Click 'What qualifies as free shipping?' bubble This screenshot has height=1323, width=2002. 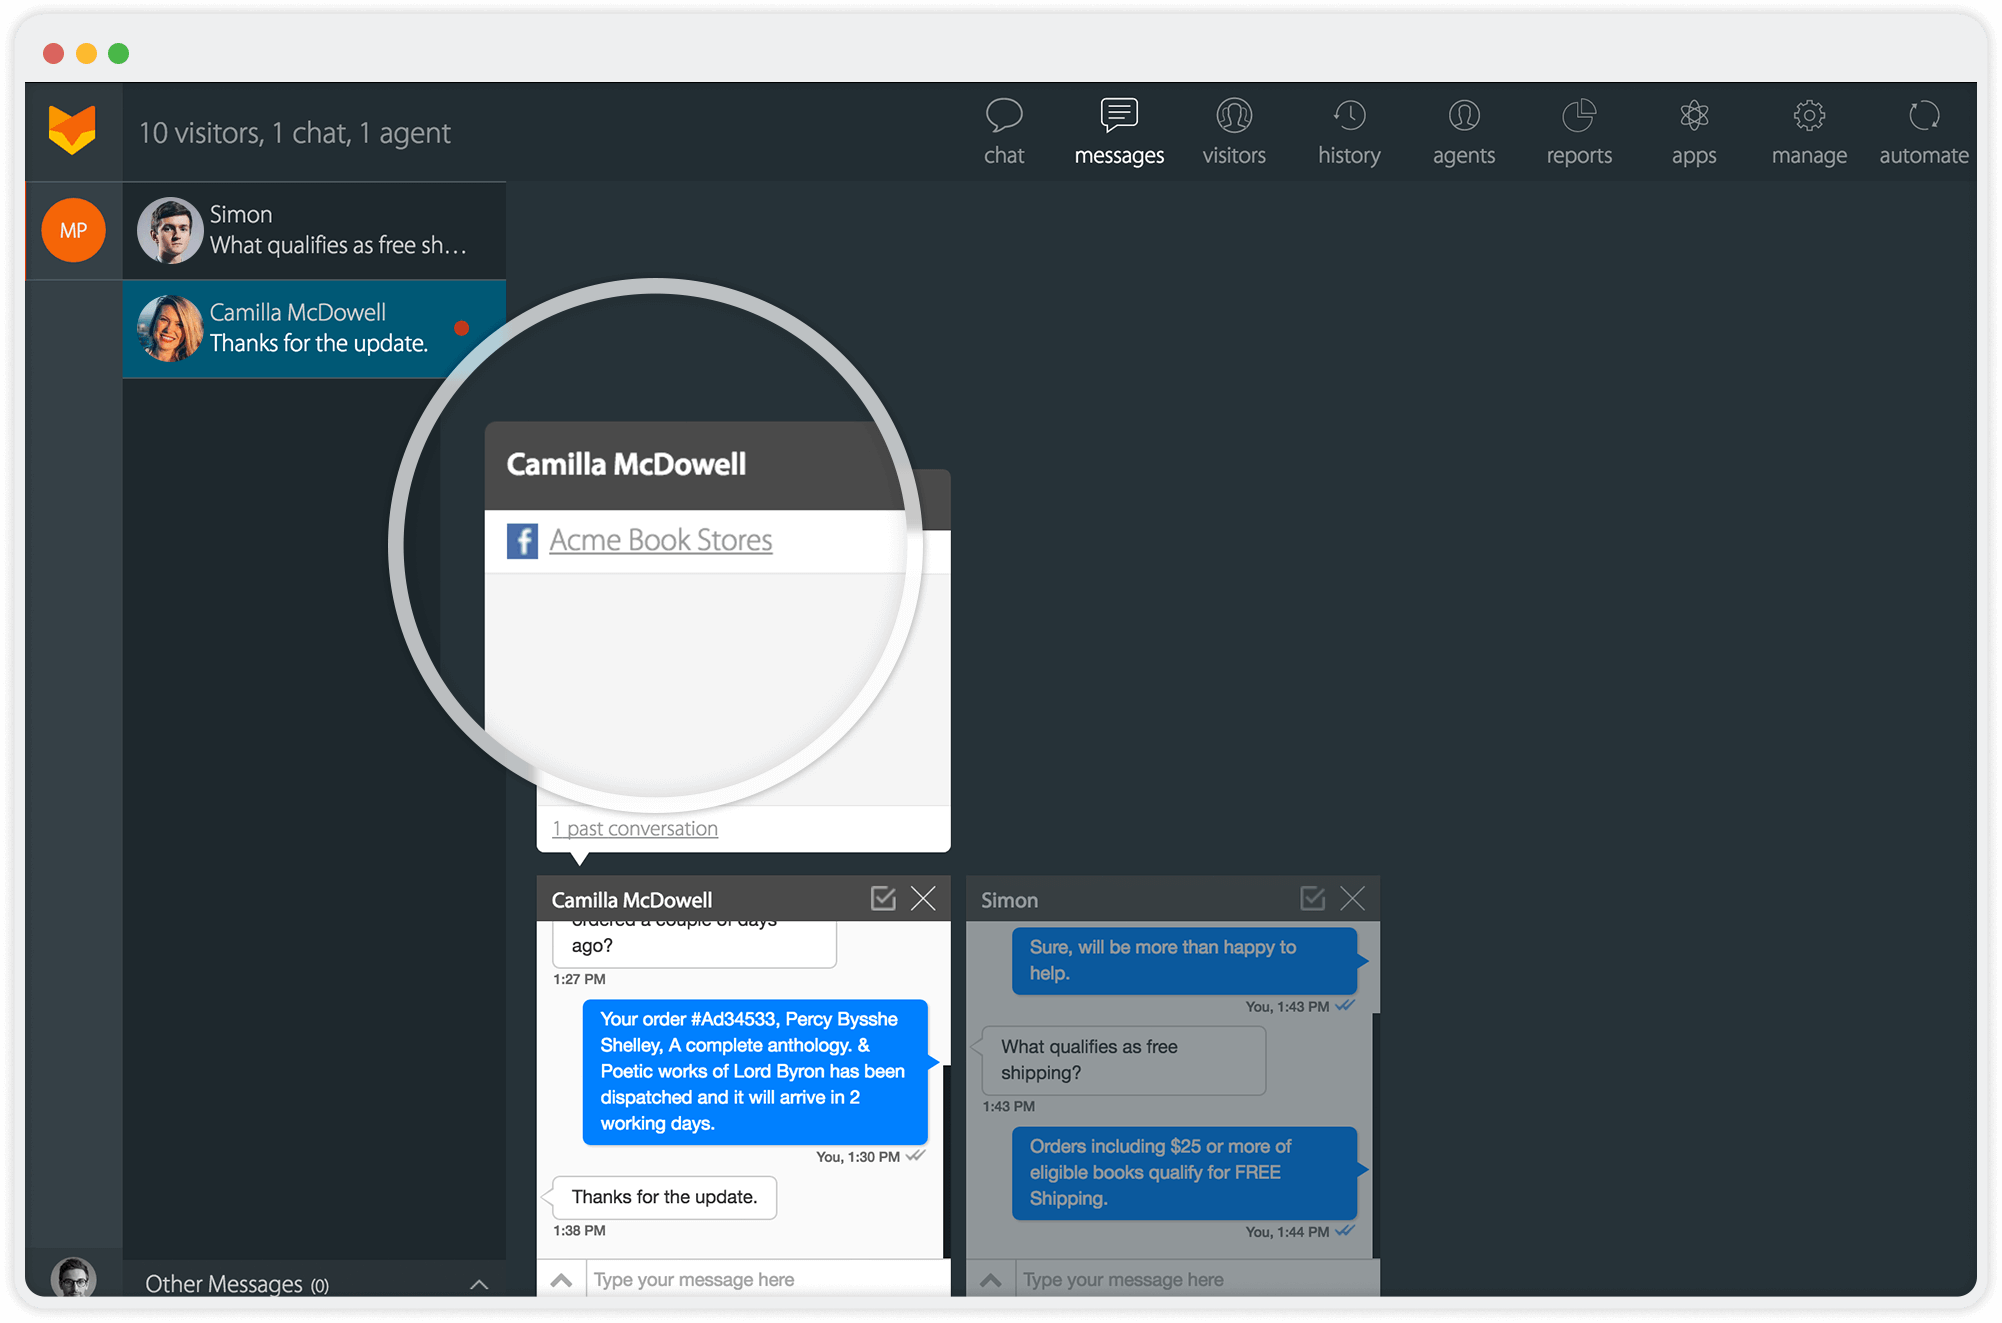pyautogui.click(x=1124, y=1060)
